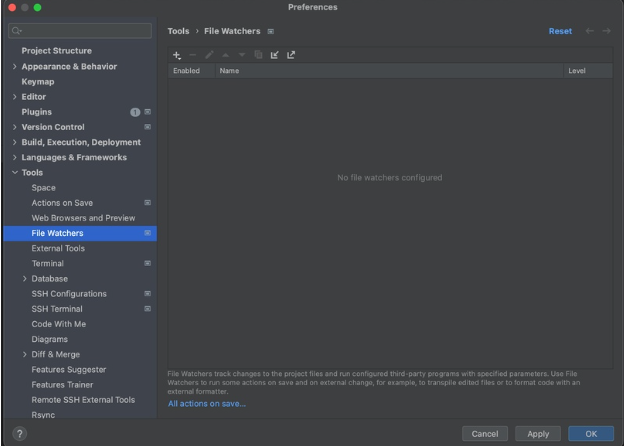Image resolution: width=624 pixels, height=446 pixels.
Task: Click the back navigation arrow near Reset
Action: [x=589, y=31]
